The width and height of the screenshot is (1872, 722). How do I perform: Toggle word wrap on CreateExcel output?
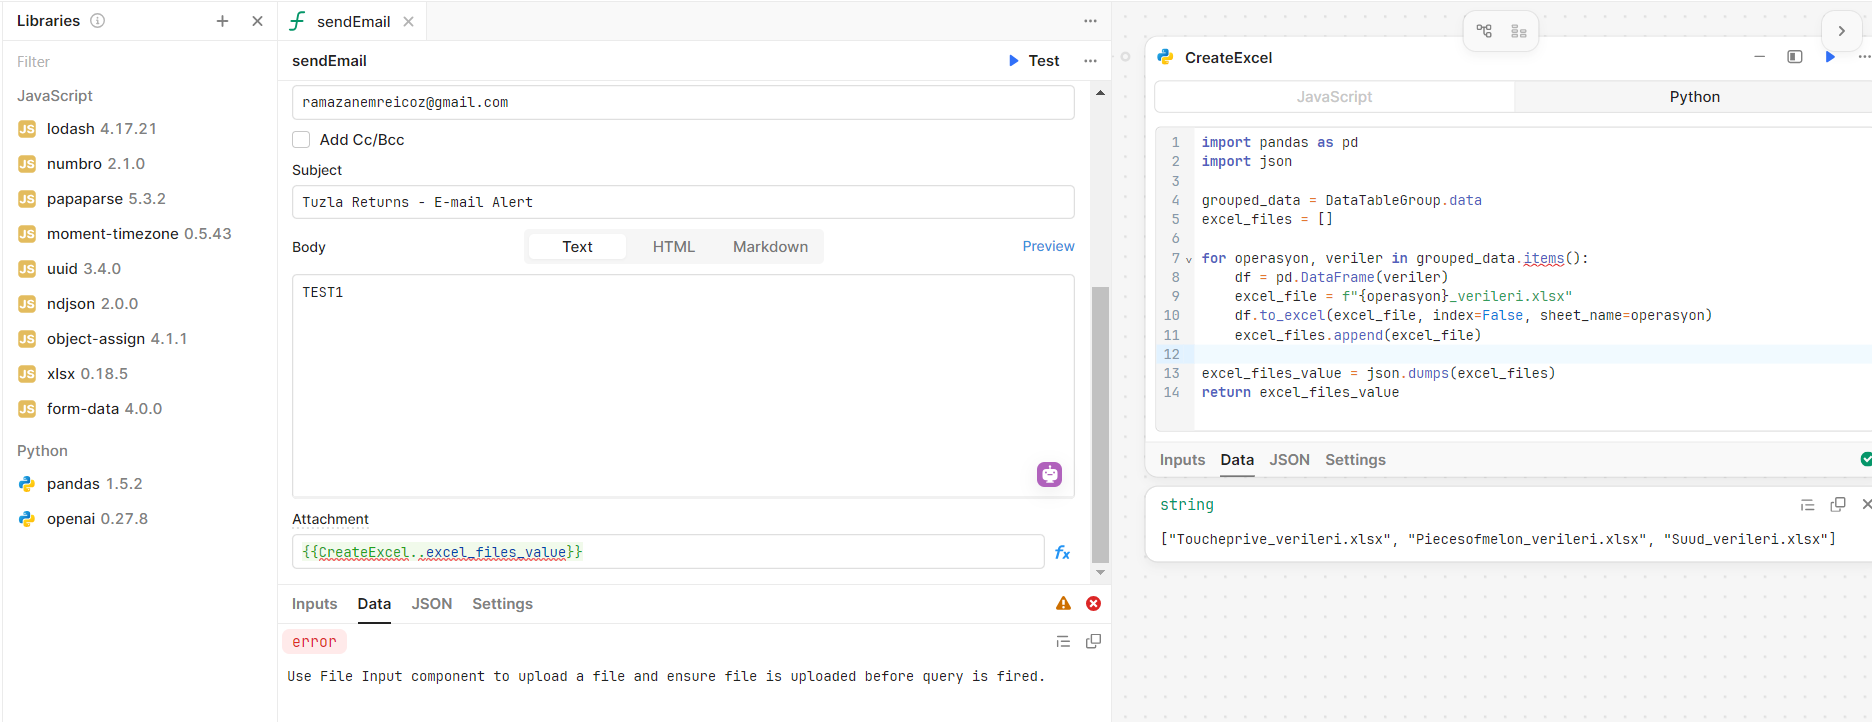pyautogui.click(x=1807, y=505)
